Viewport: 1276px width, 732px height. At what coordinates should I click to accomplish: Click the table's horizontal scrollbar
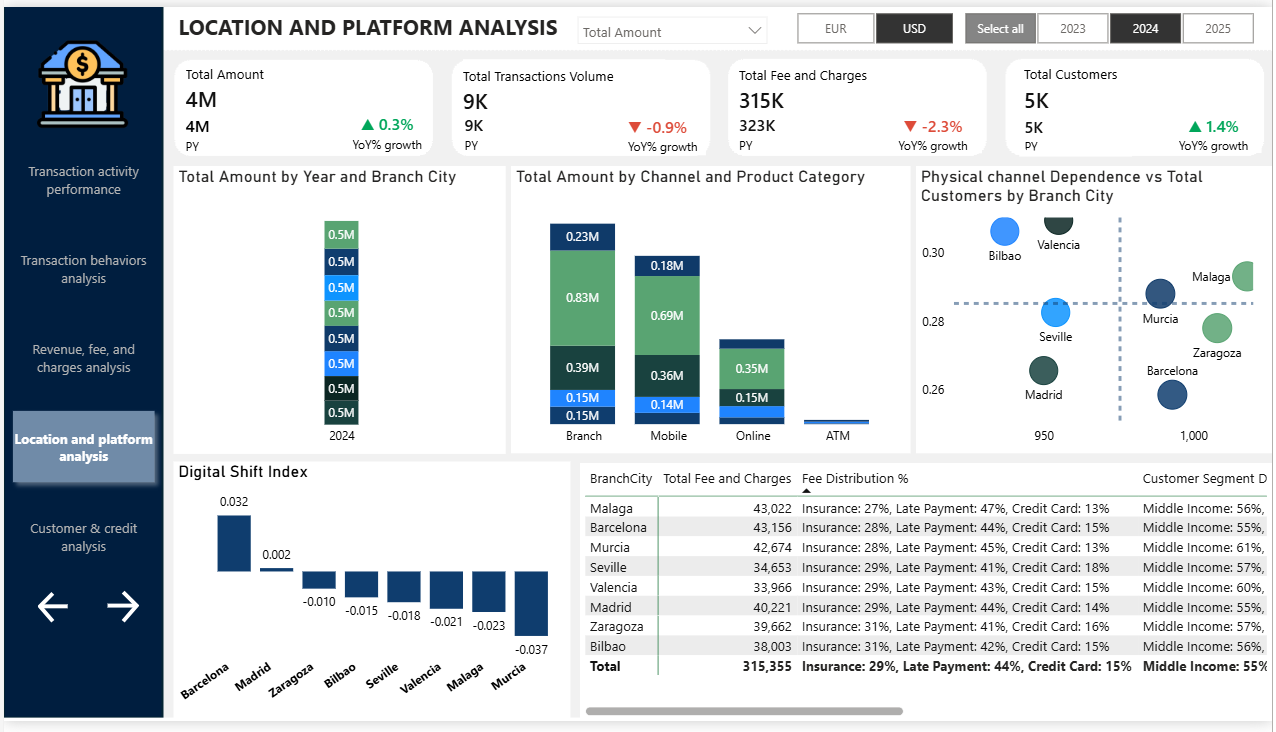pos(744,712)
